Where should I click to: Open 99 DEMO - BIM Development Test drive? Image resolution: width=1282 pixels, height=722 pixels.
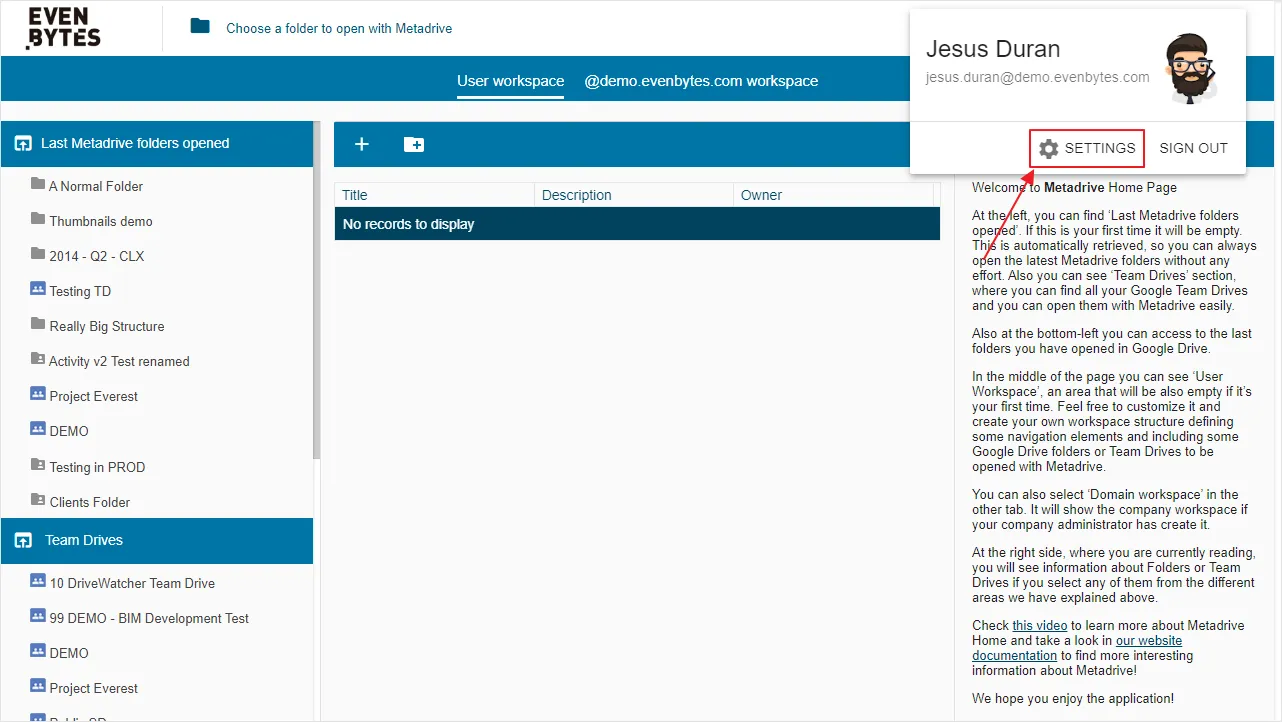149,618
